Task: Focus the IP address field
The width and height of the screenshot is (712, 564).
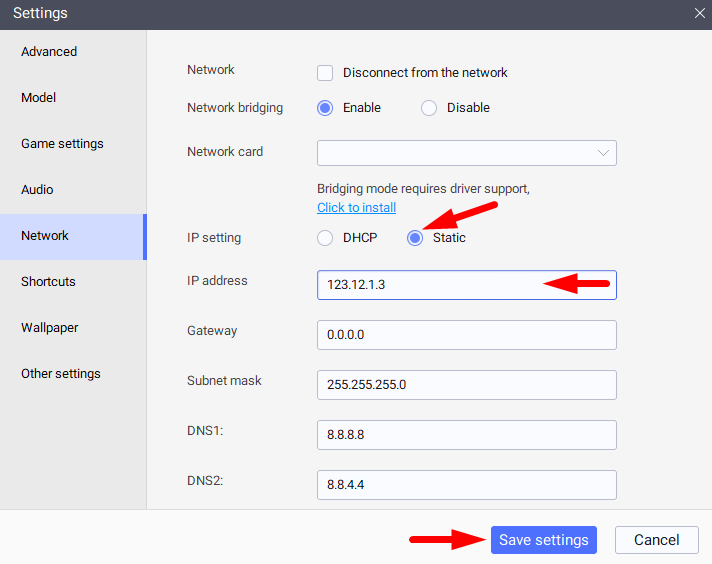Action: coord(466,285)
